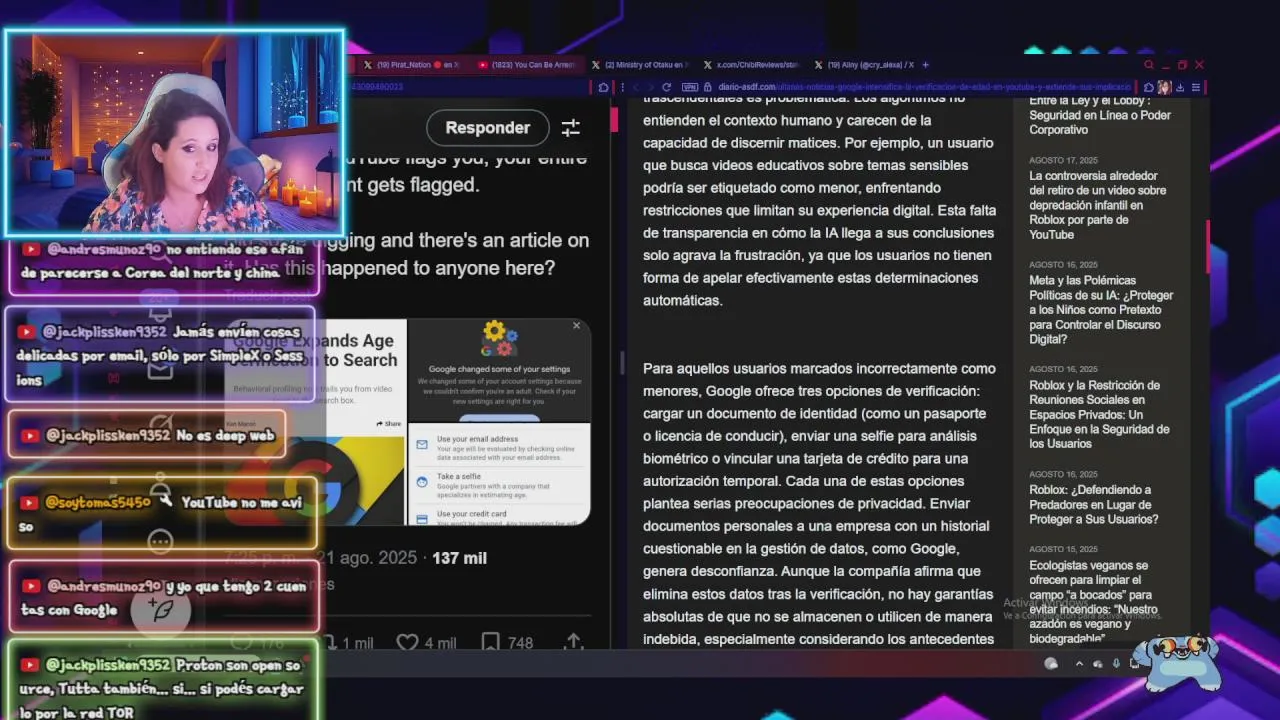Viewport: 1280px width, 720px height.
Task: Open the YouTube Roblox video controversy article
Action: [1098, 205]
